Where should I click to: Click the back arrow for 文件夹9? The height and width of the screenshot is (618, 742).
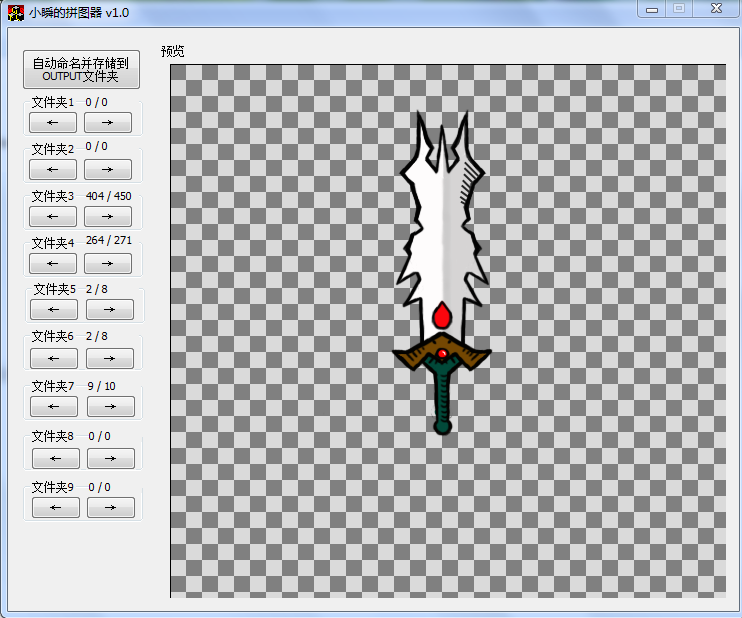(x=56, y=507)
